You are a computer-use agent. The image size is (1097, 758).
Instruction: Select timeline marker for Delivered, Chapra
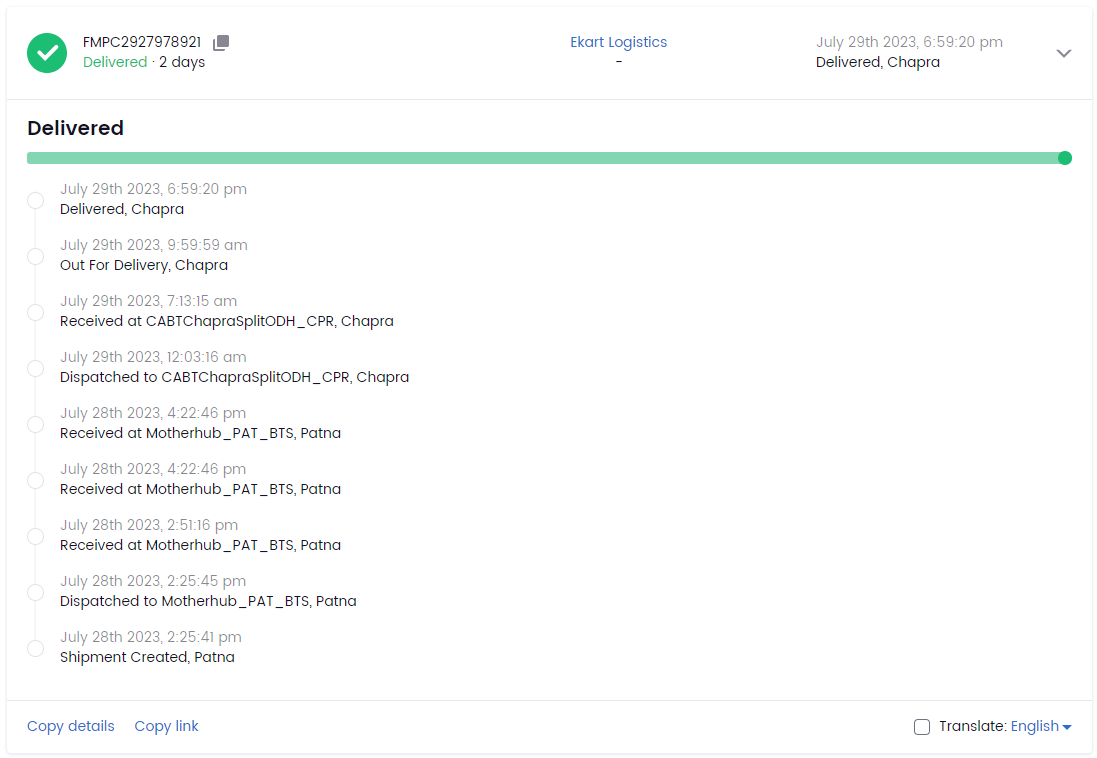pos(35,200)
